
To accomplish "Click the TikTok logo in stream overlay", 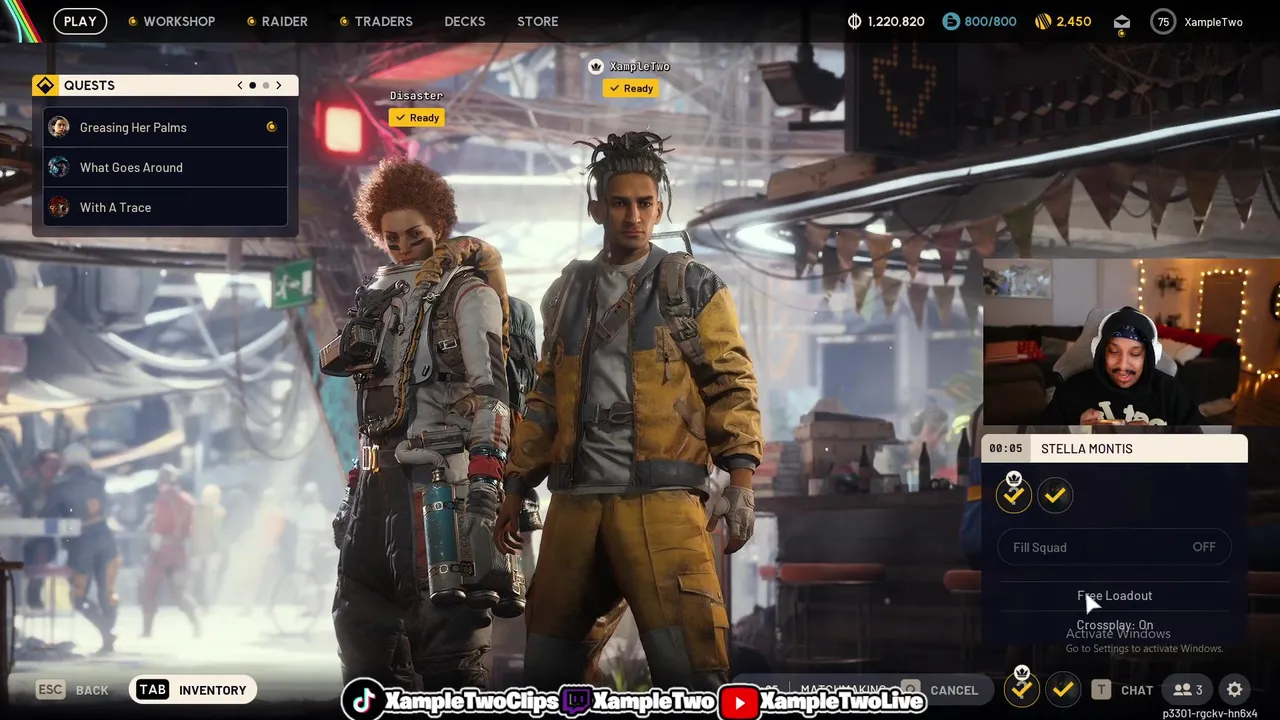I will (x=364, y=701).
